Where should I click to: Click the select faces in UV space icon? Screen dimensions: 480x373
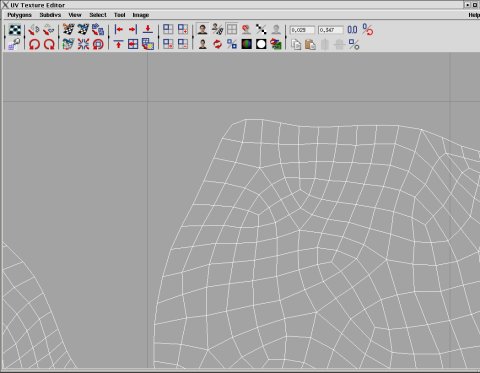[148, 44]
